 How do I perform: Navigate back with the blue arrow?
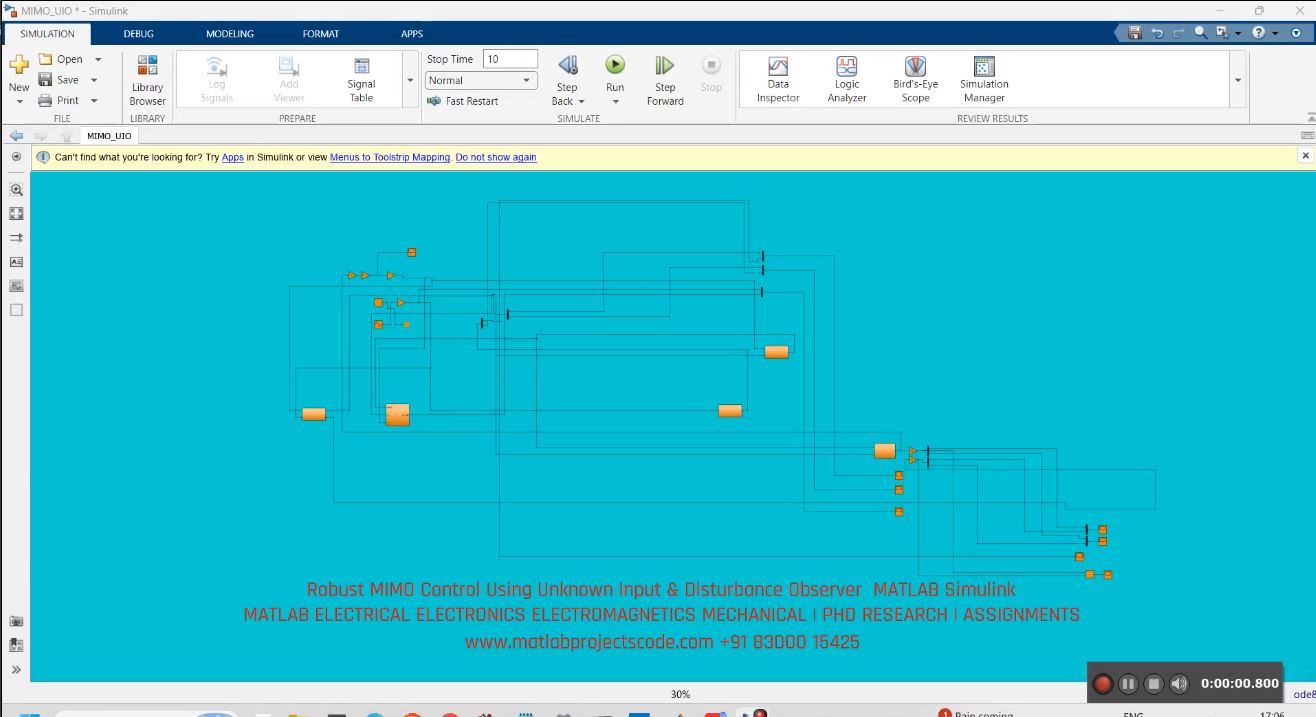click(16, 136)
